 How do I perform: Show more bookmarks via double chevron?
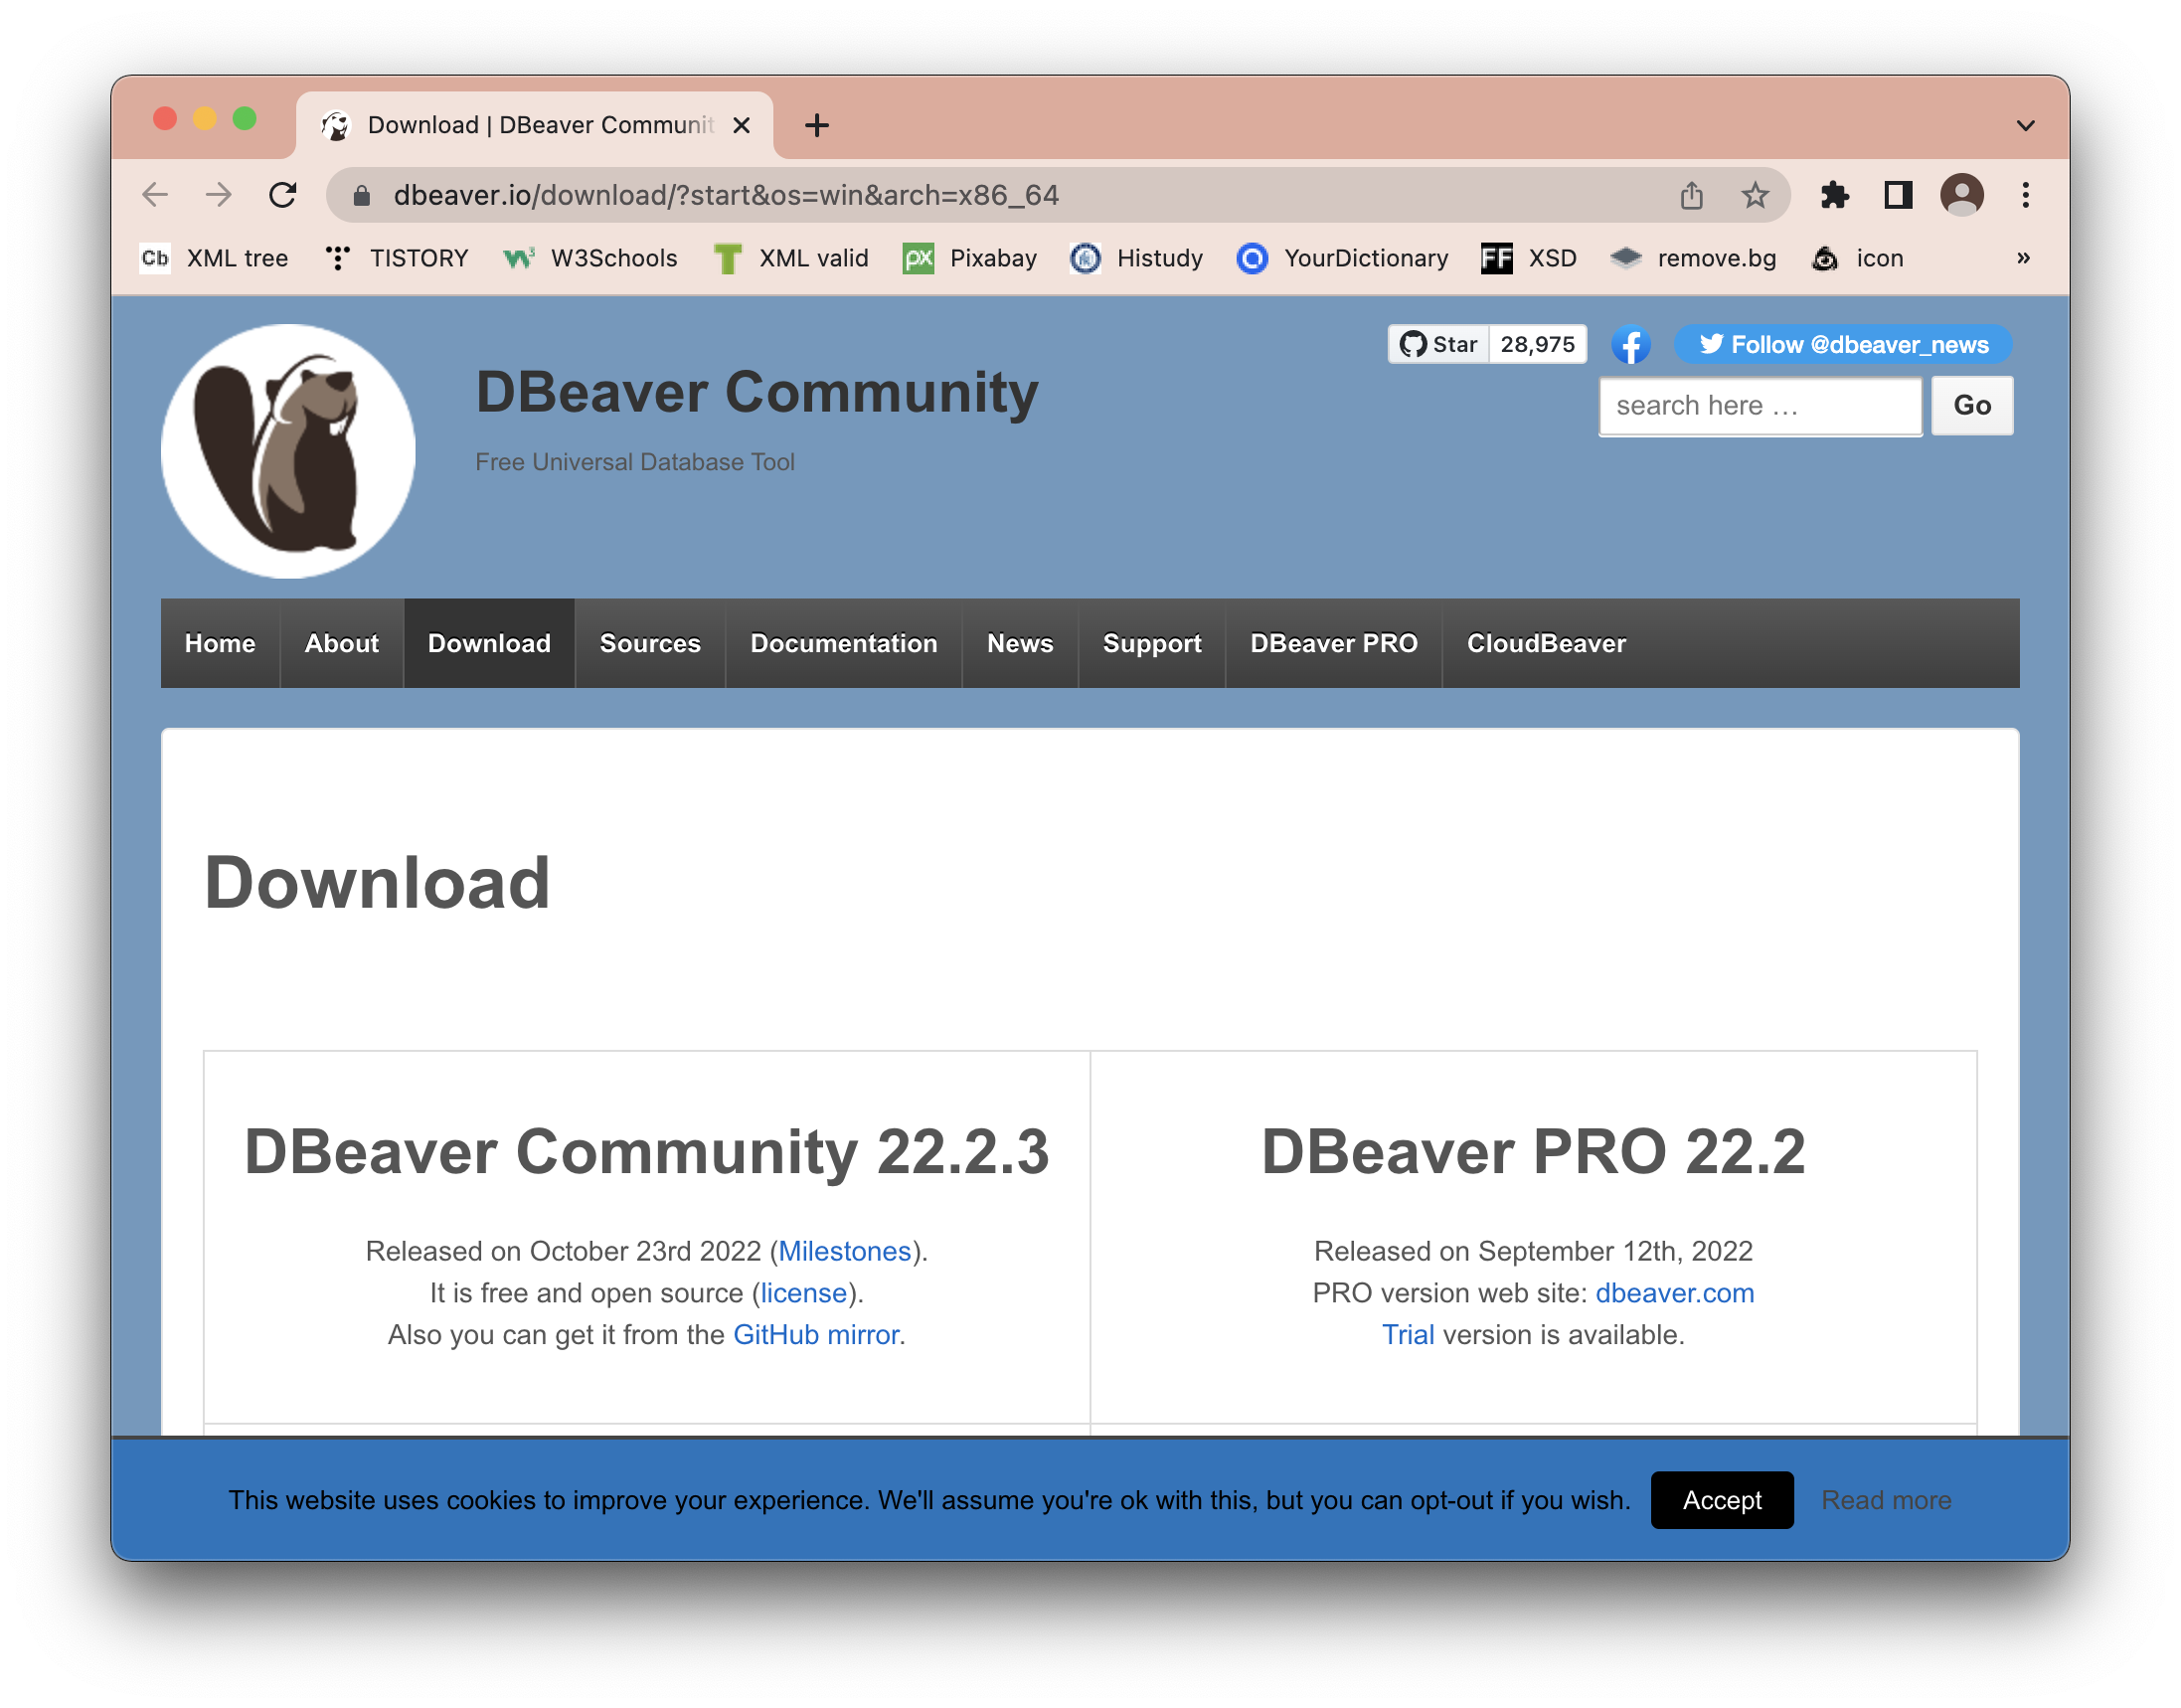click(x=2024, y=258)
